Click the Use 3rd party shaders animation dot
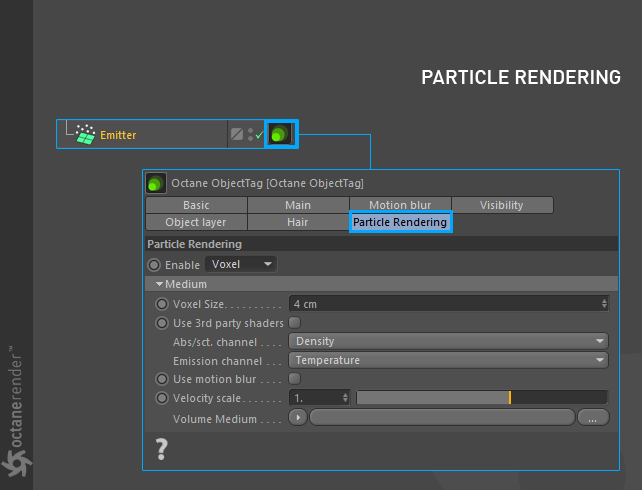 [x=162, y=323]
